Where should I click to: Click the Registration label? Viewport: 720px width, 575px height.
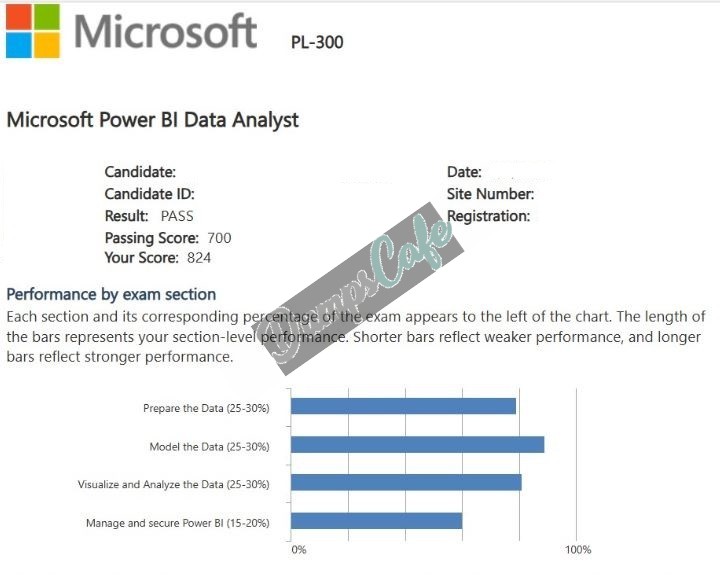pos(489,216)
